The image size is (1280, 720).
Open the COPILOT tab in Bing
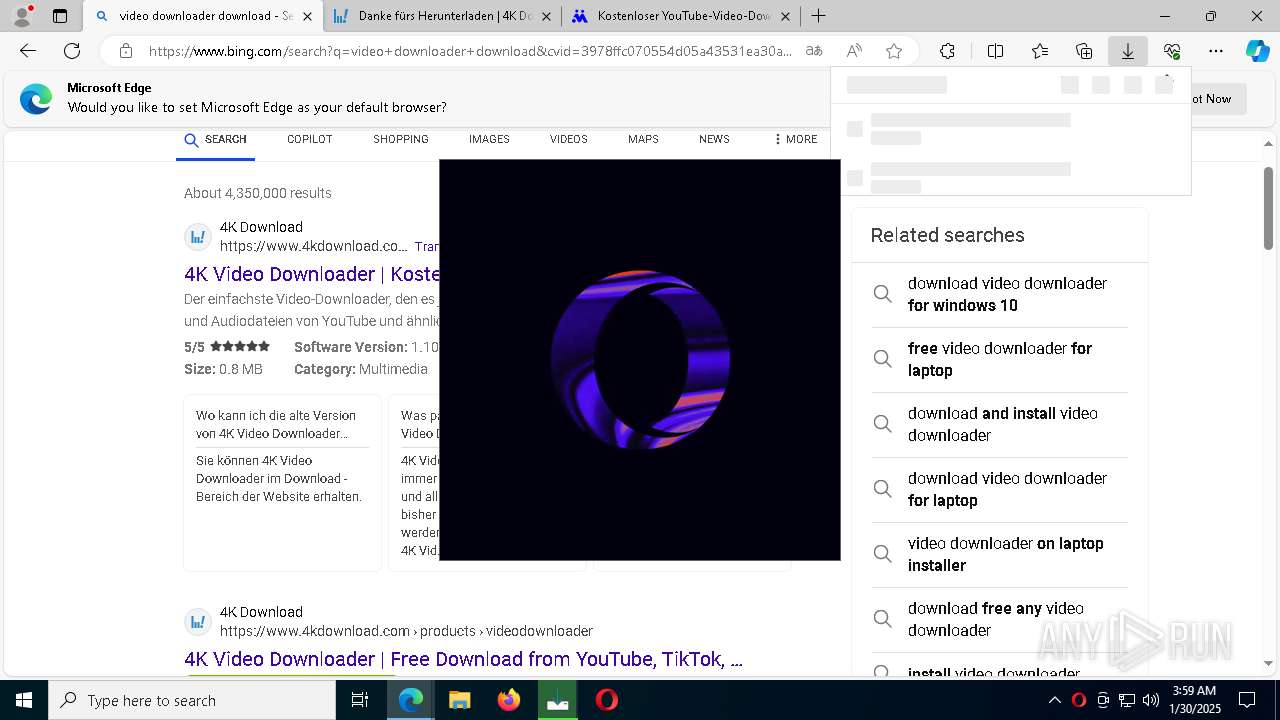pyautogui.click(x=309, y=140)
